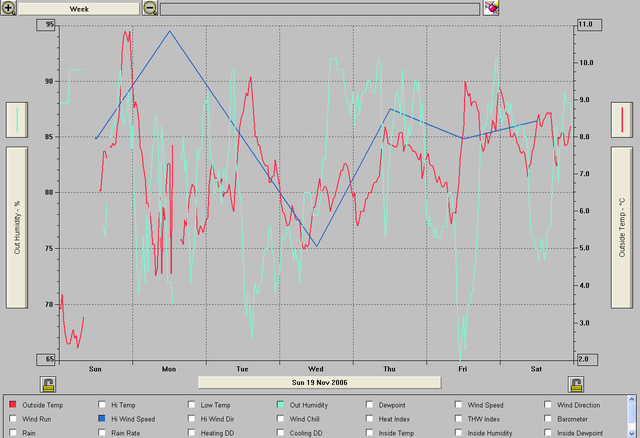
Task: Click the color palette icon in toolbar
Action: 491,8
